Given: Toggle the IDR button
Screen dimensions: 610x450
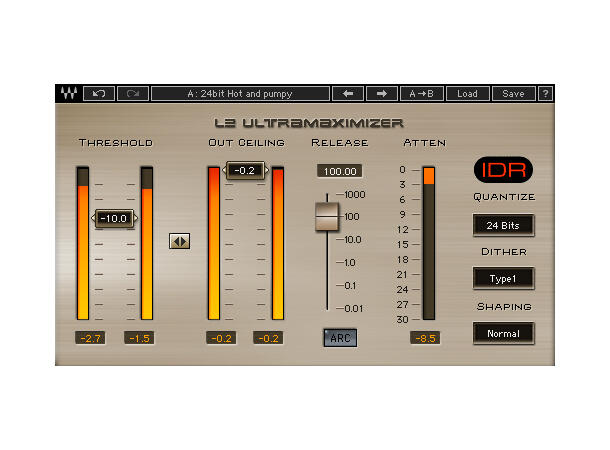Looking at the screenshot, I should [x=503, y=170].
